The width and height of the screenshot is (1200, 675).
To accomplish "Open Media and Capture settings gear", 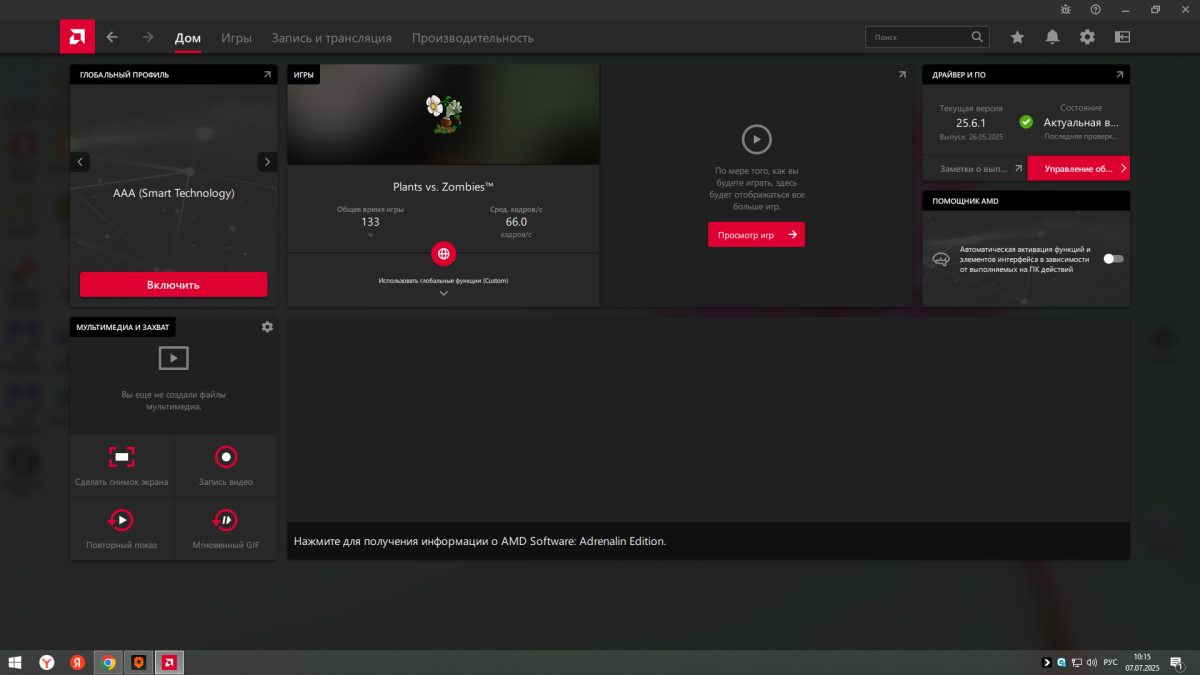I will tap(267, 327).
